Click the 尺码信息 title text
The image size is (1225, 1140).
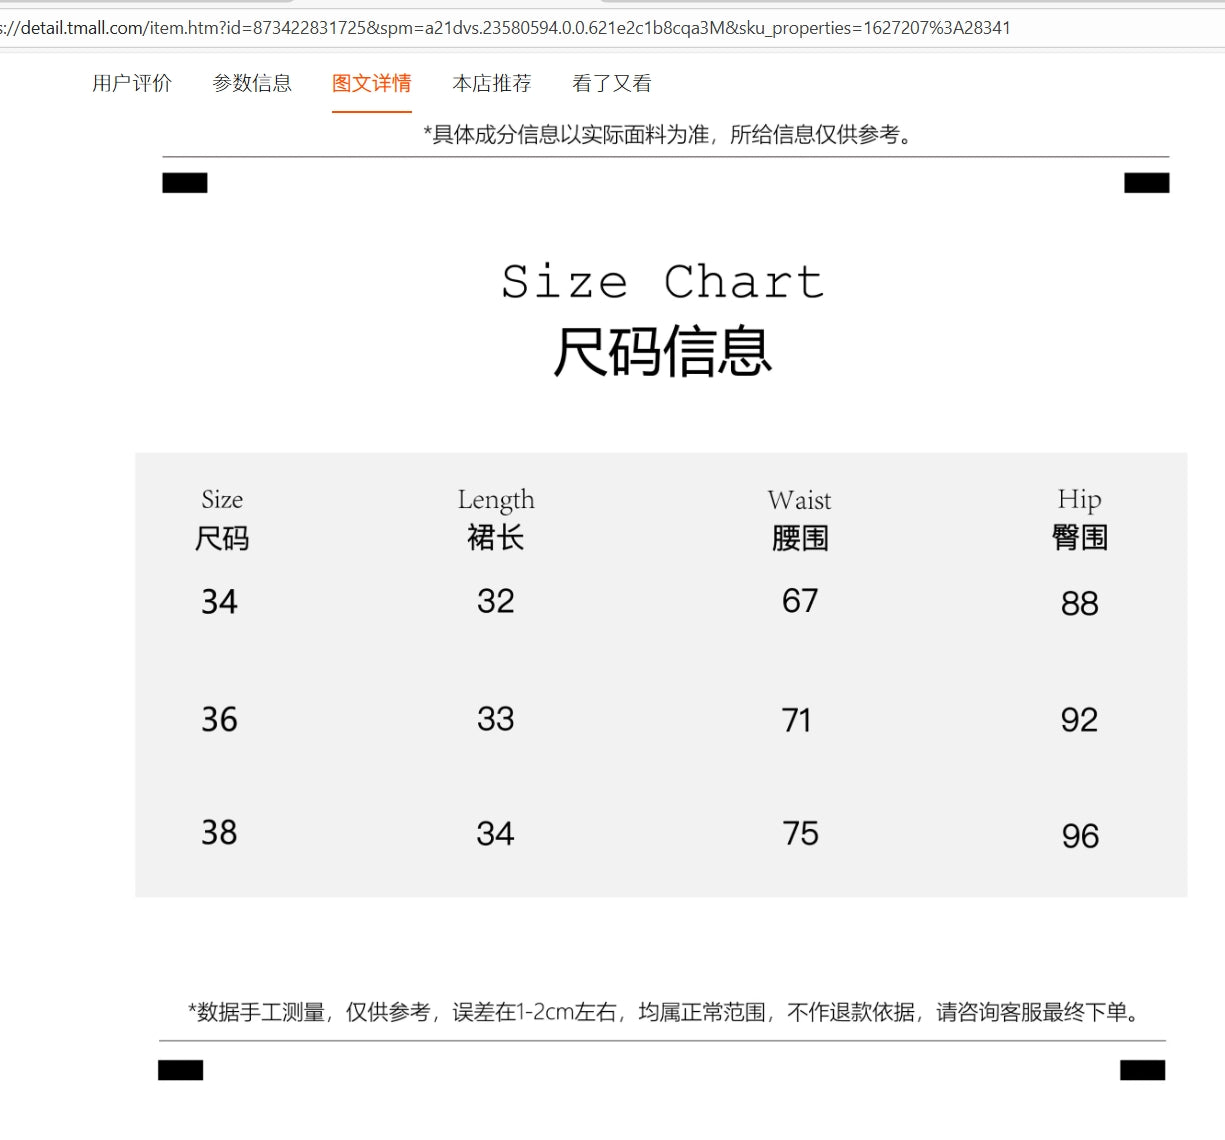pos(662,352)
